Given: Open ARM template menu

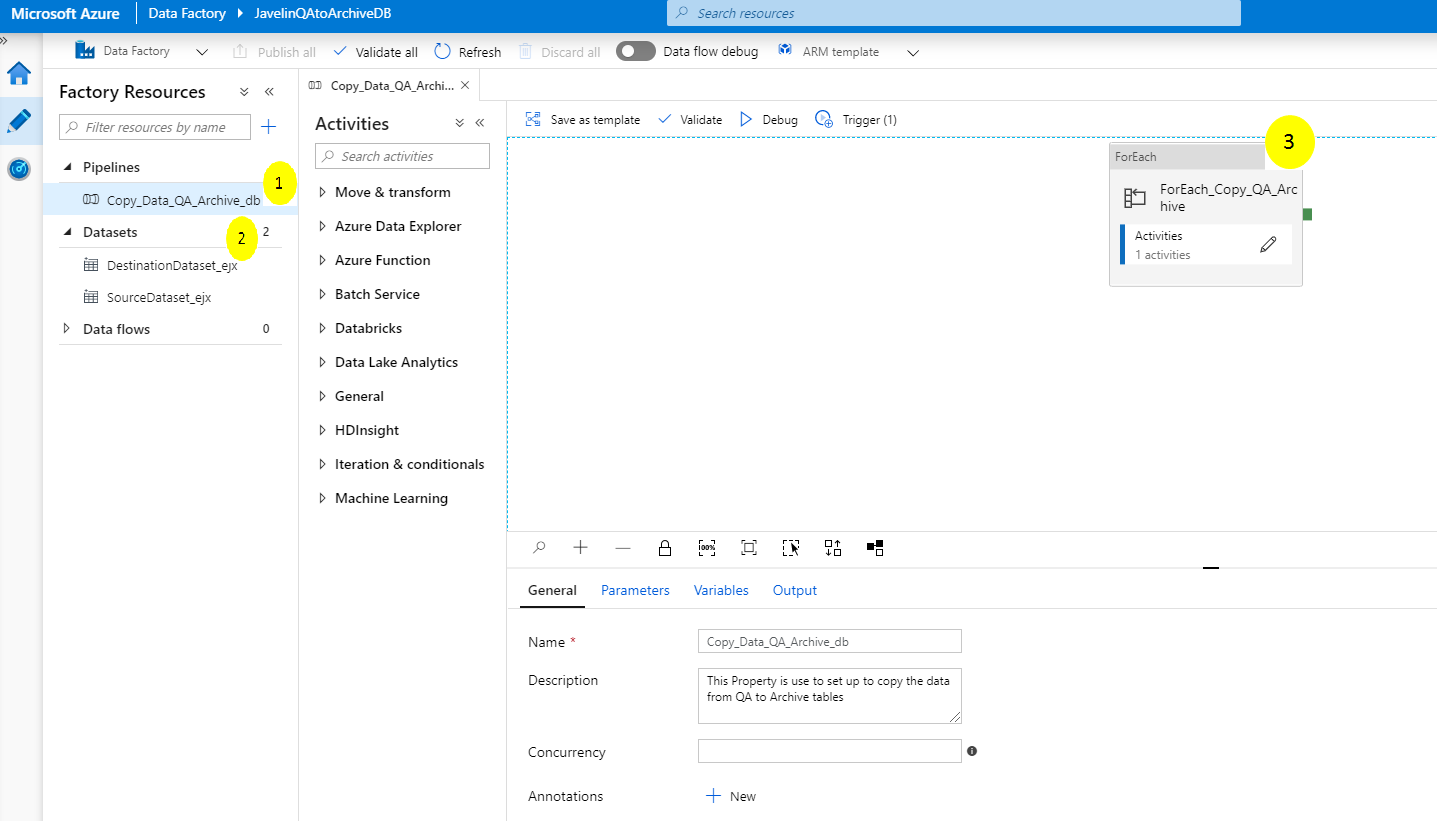Looking at the screenshot, I should pyautogui.click(x=830, y=51).
